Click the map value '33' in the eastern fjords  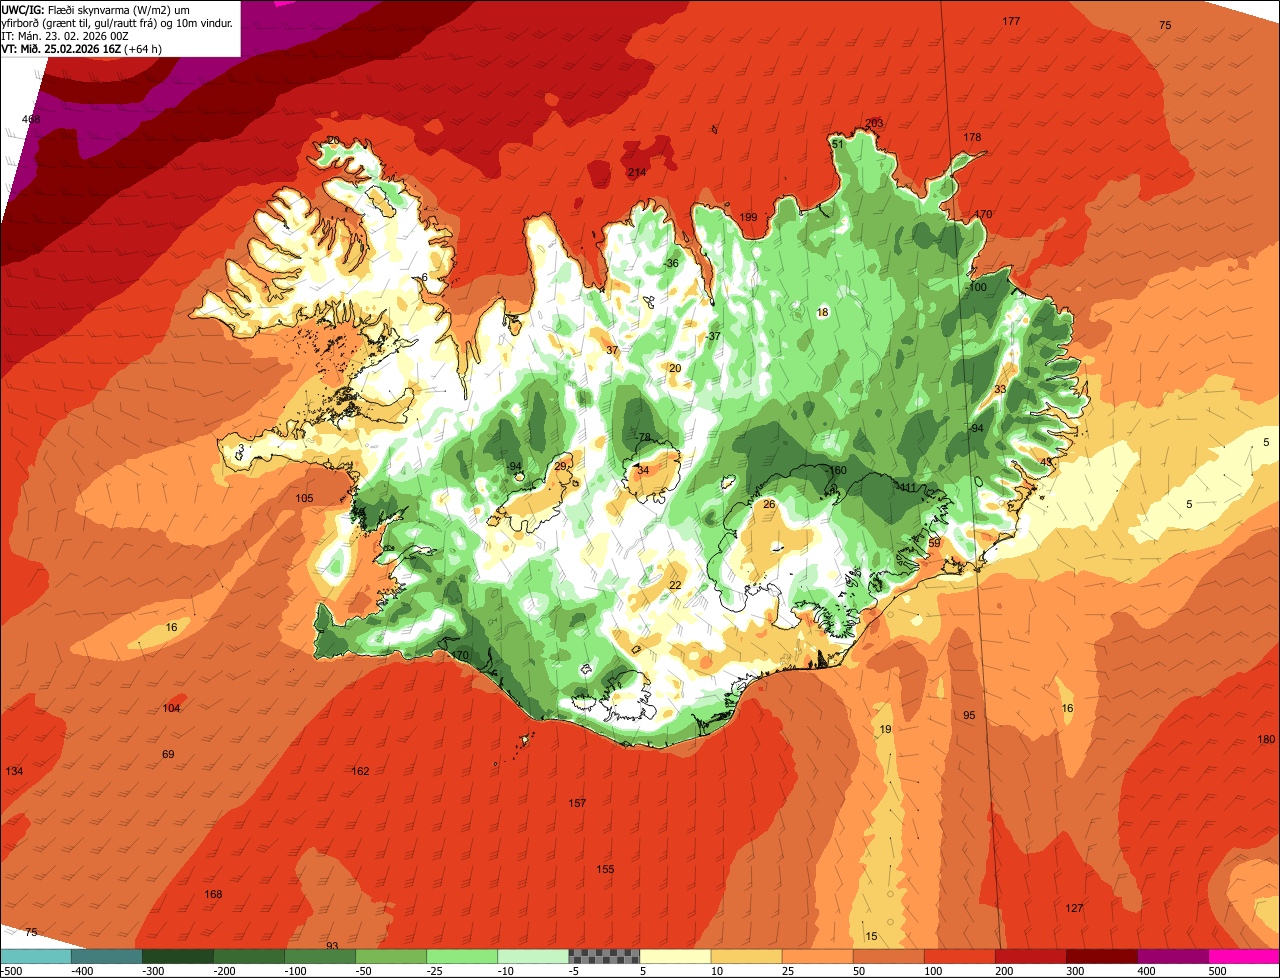pyautogui.click(x=1000, y=389)
